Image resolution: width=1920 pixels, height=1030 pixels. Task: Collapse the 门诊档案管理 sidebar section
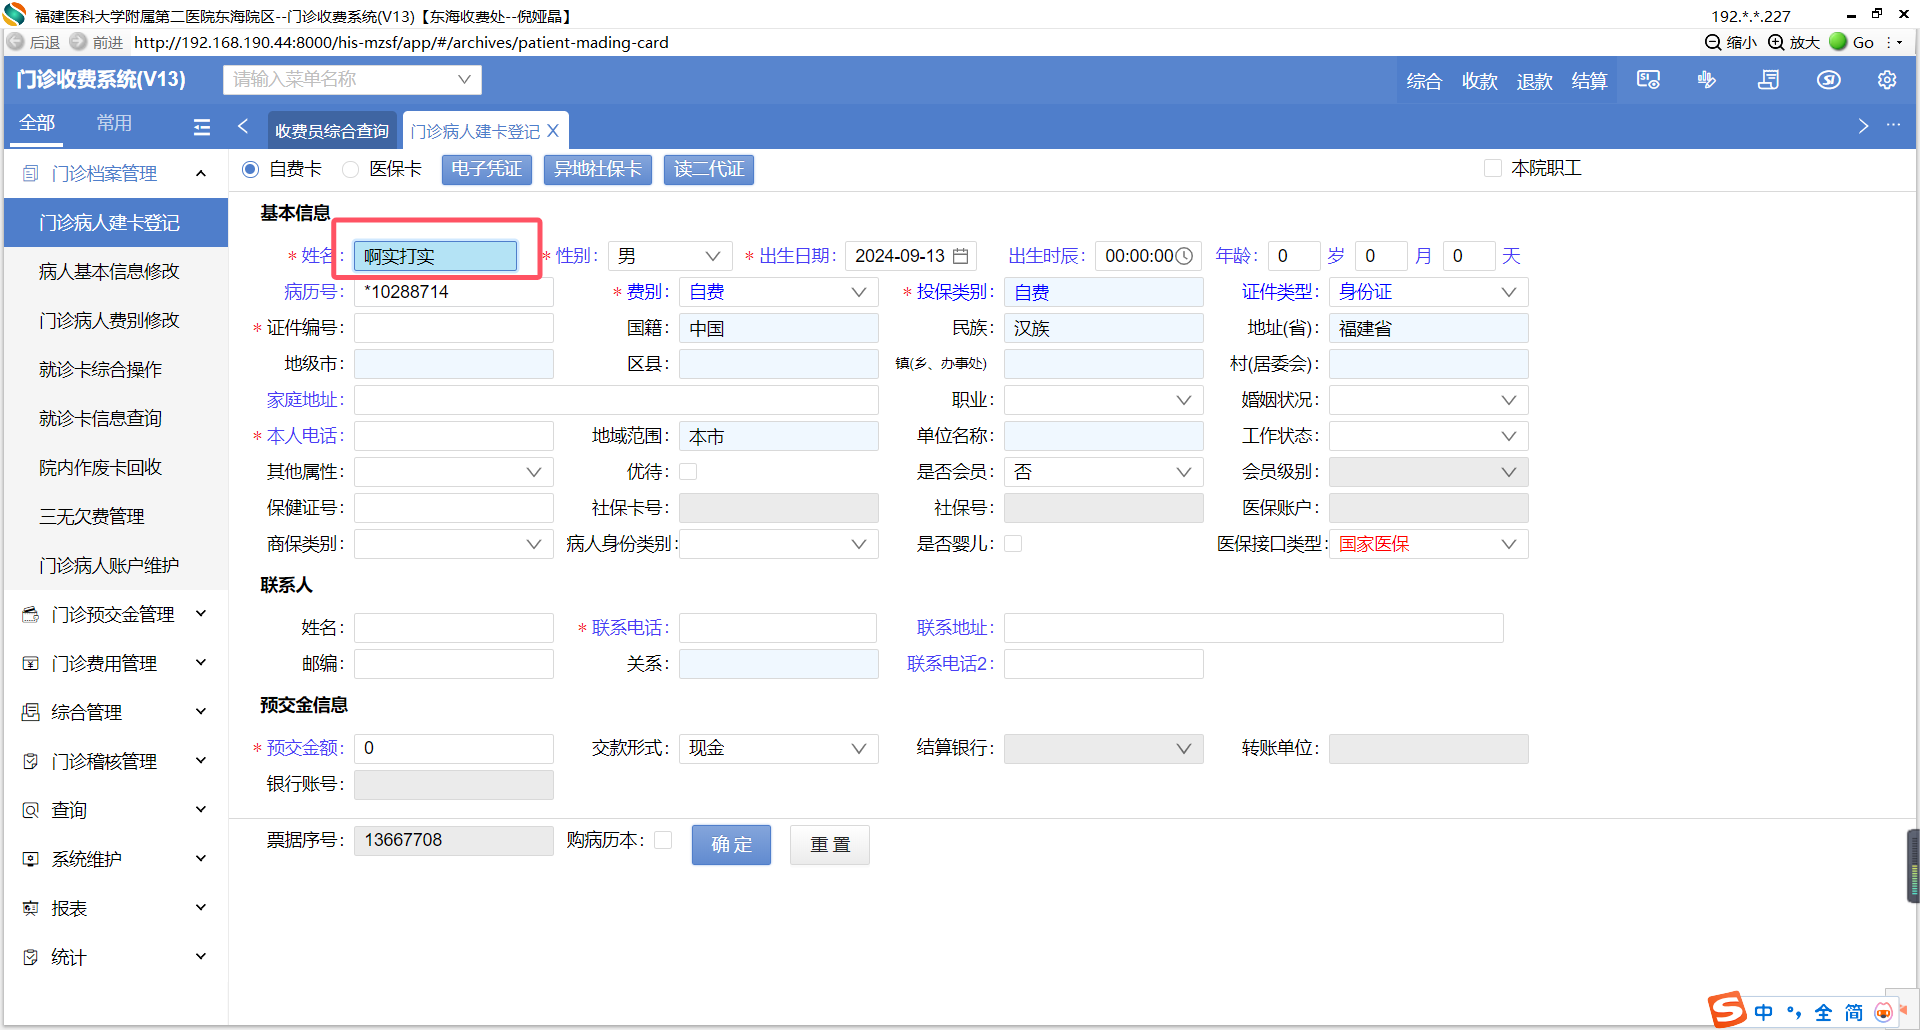[201, 174]
